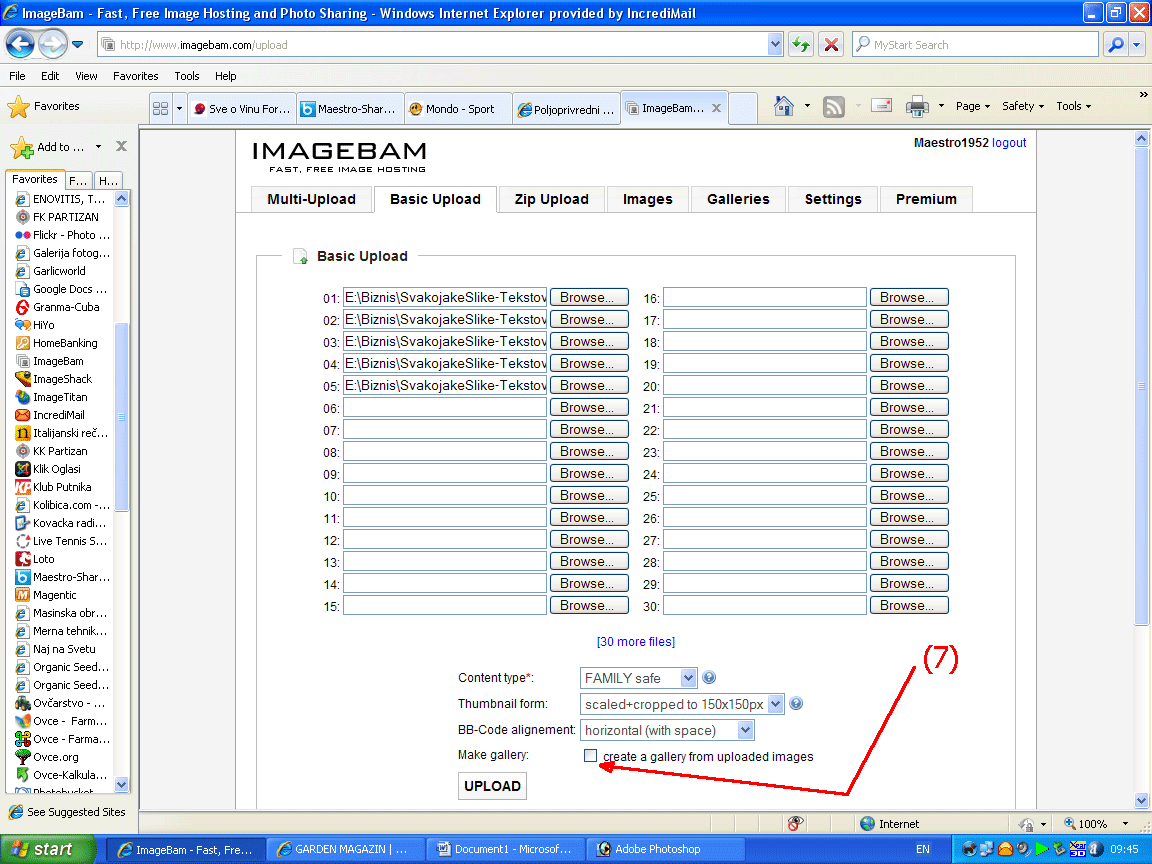Click the Windows start button
This screenshot has width=1152, height=864.
pos(48,849)
